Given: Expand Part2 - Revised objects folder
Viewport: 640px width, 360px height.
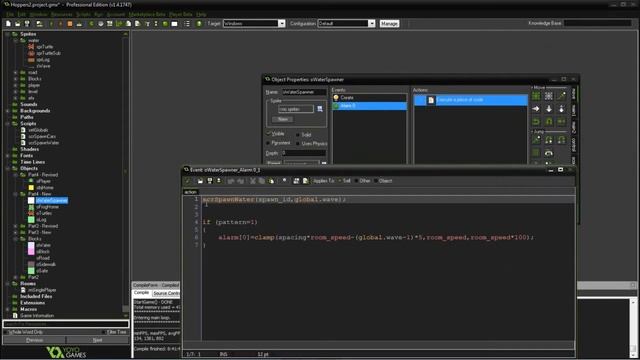Looking at the screenshot, I should [16, 226].
